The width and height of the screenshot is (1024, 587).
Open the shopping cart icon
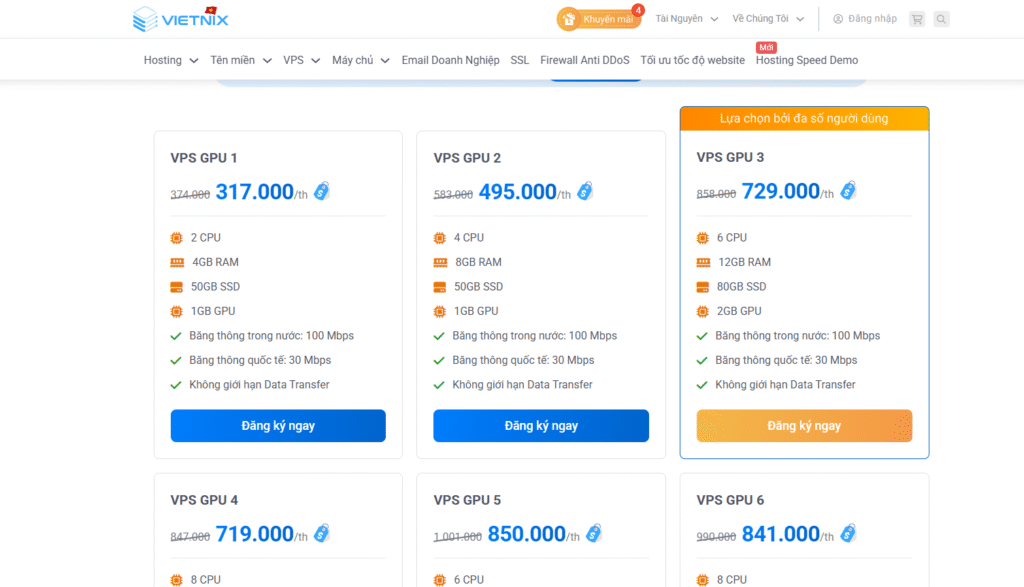tap(916, 19)
